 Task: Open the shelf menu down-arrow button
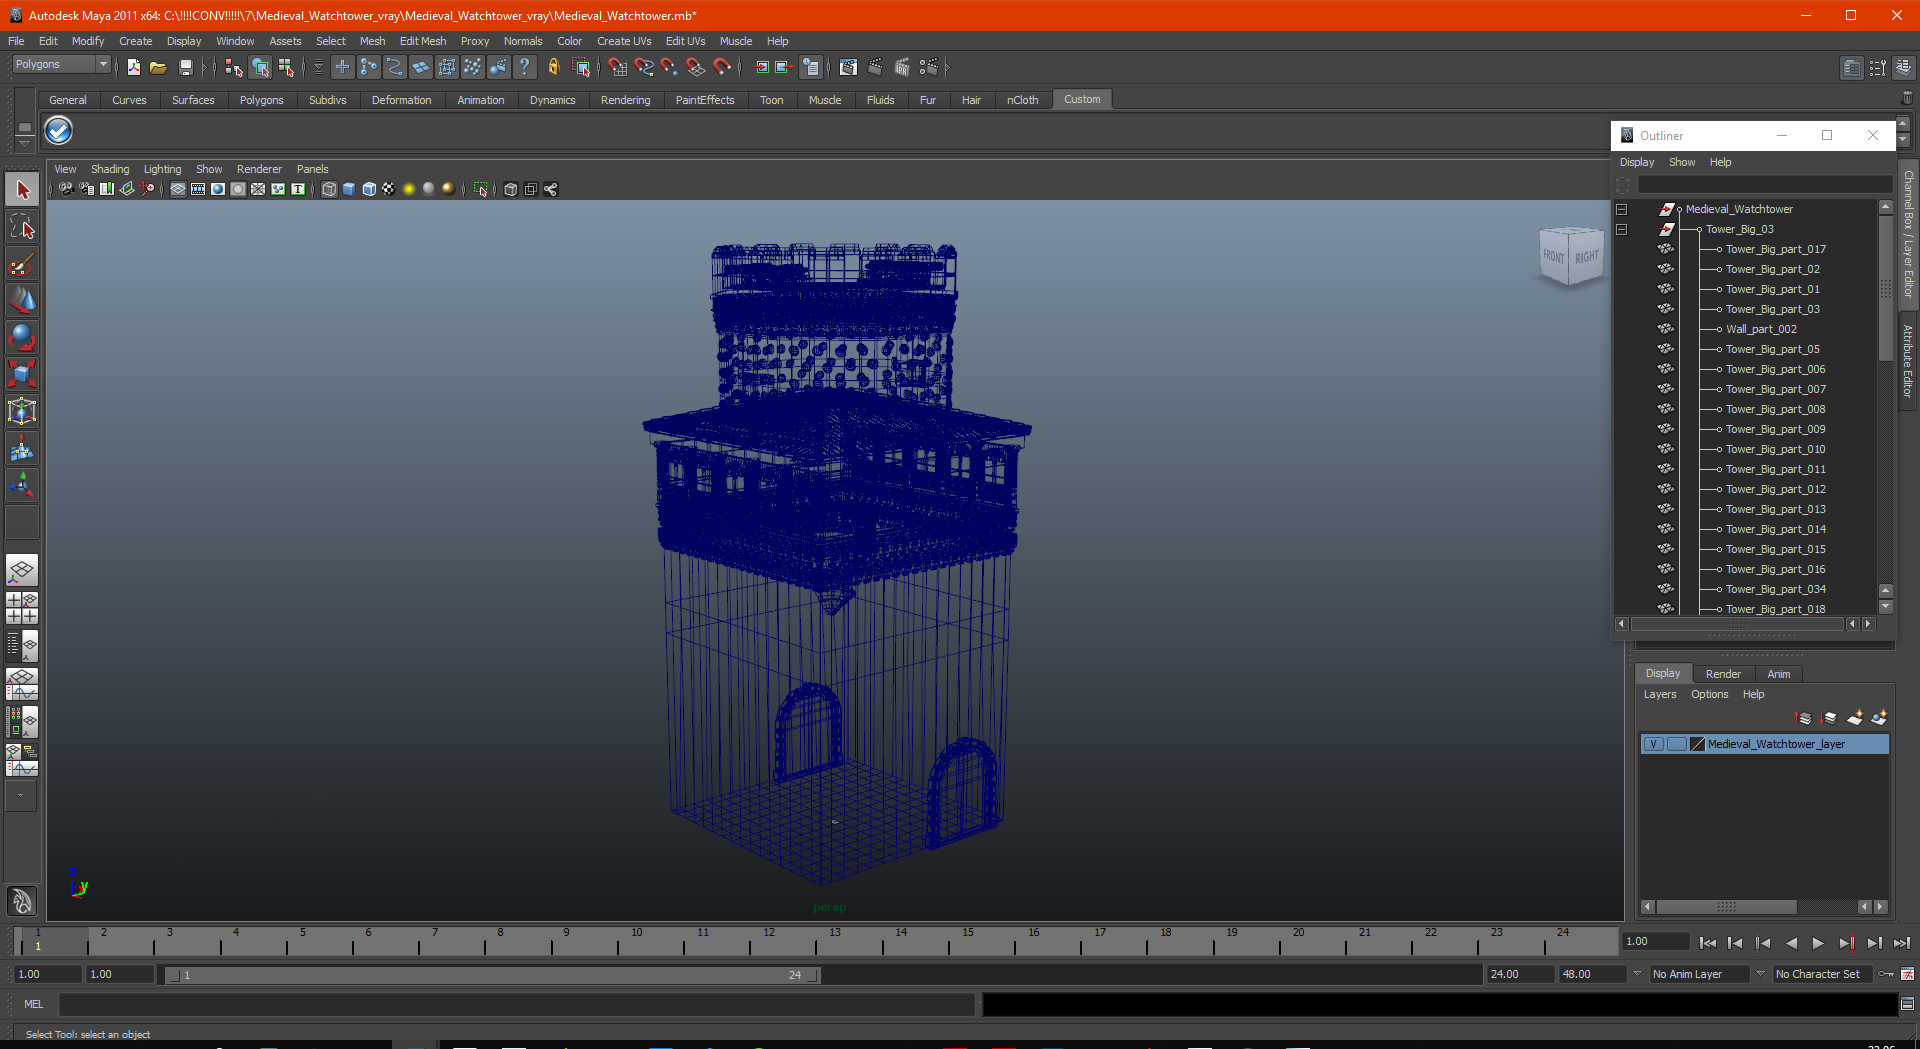(24, 144)
